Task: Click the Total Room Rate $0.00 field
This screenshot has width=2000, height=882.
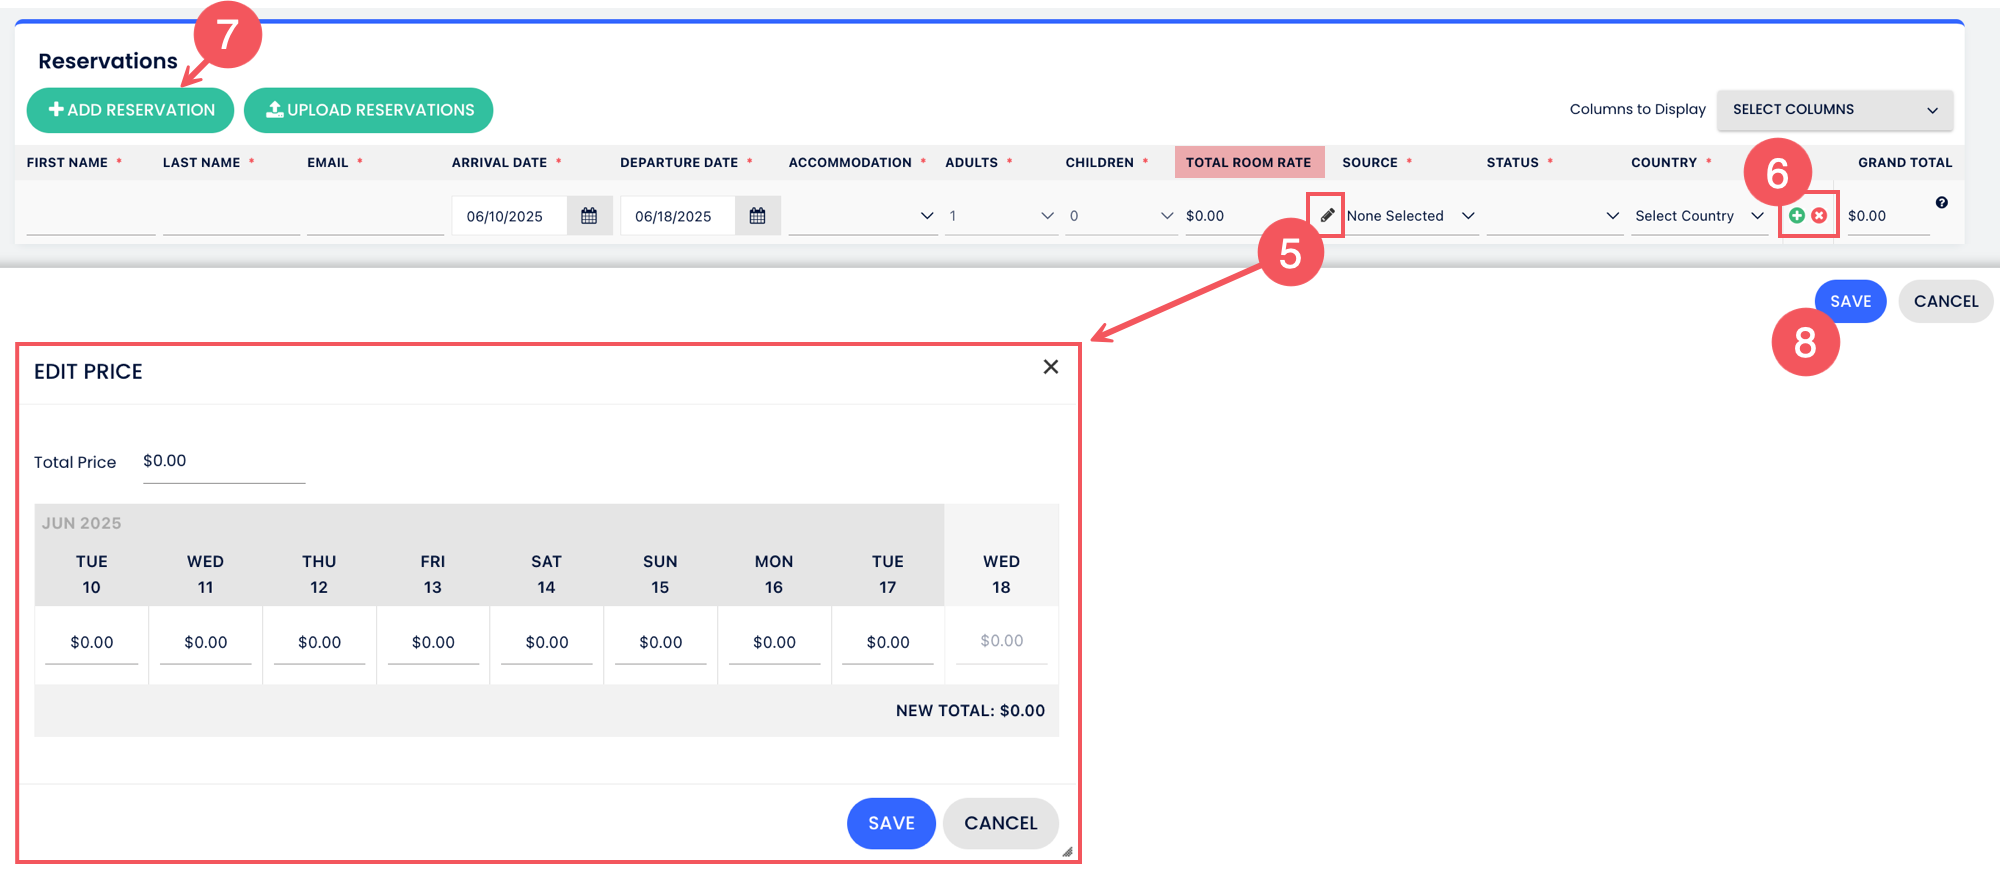Action: click(x=1245, y=216)
